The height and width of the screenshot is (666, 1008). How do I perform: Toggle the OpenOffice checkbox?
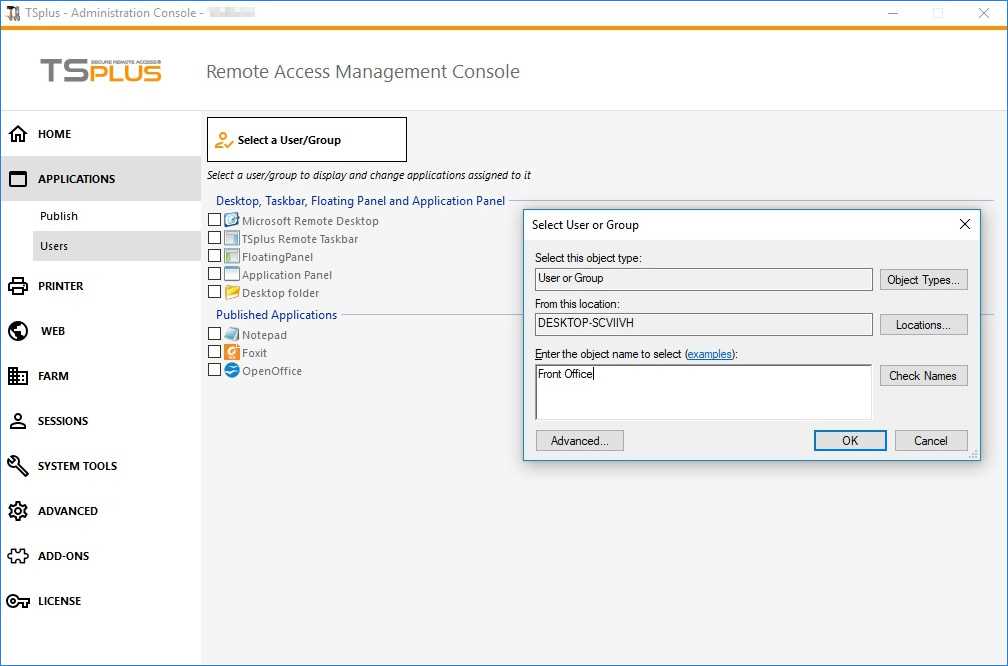214,370
